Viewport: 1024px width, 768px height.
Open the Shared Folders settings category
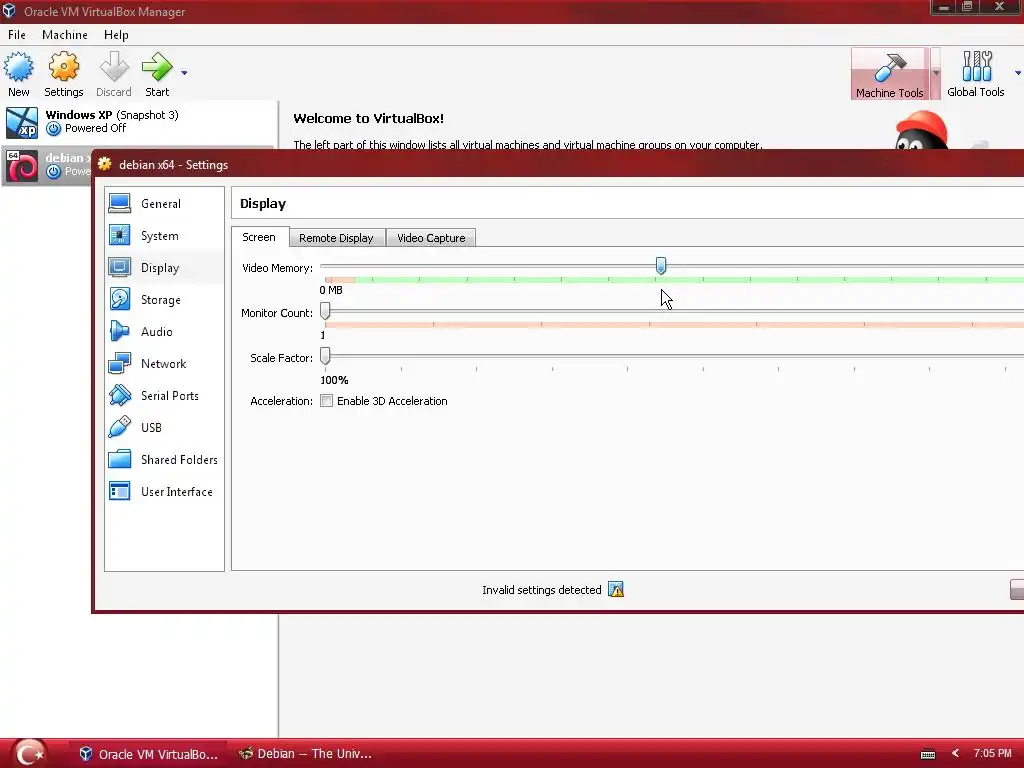pyautogui.click(x=164, y=460)
